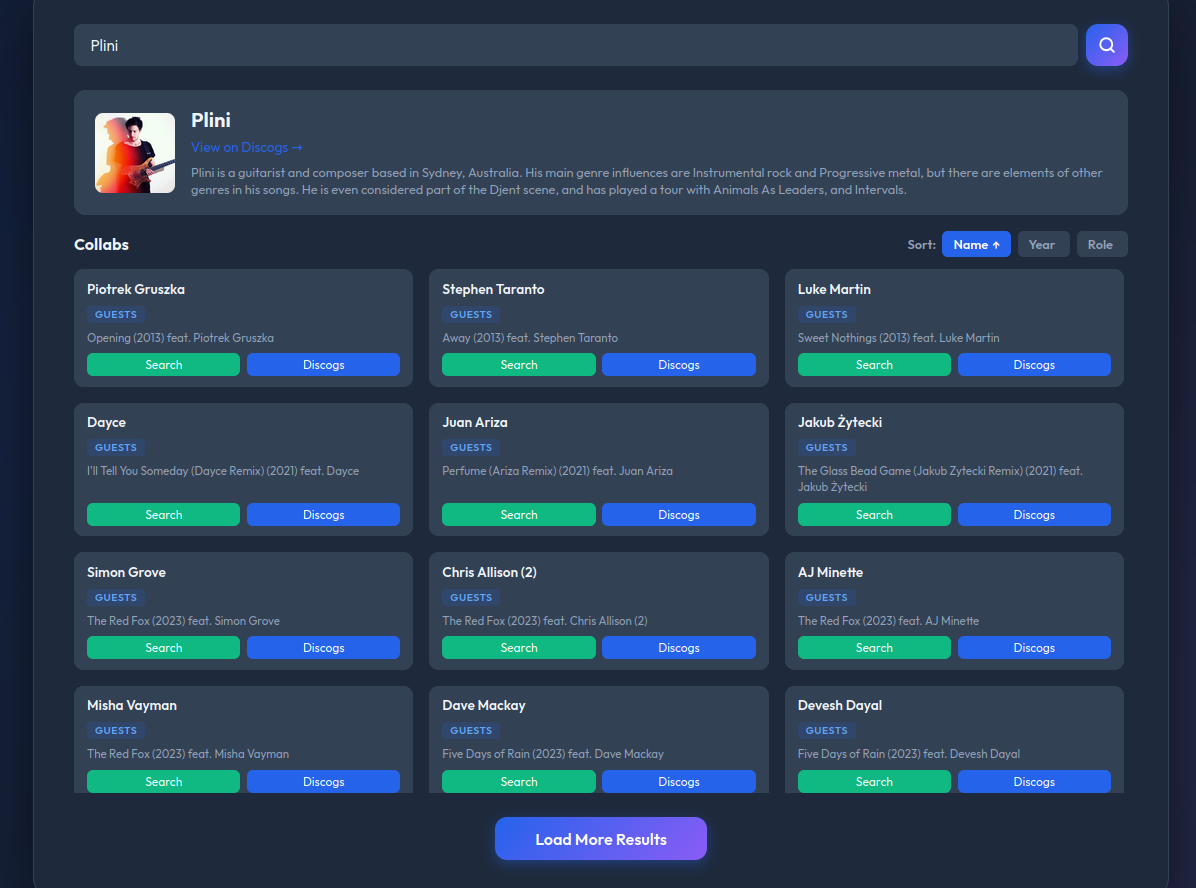This screenshot has width=1196, height=888.
Task: Click the active 'Name' sort button
Action: [976, 244]
